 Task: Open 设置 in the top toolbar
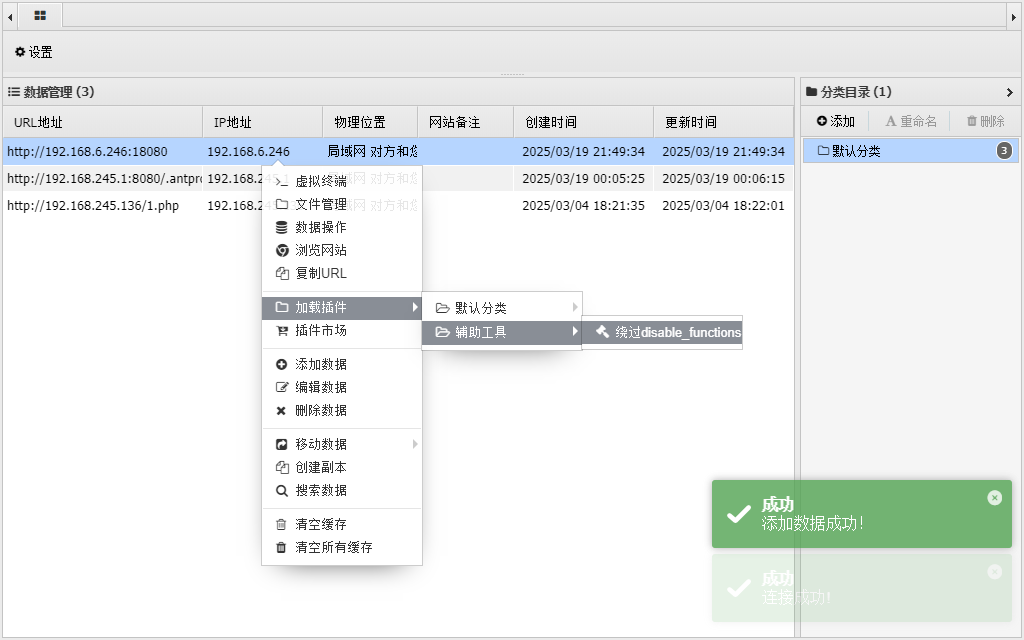point(34,52)
